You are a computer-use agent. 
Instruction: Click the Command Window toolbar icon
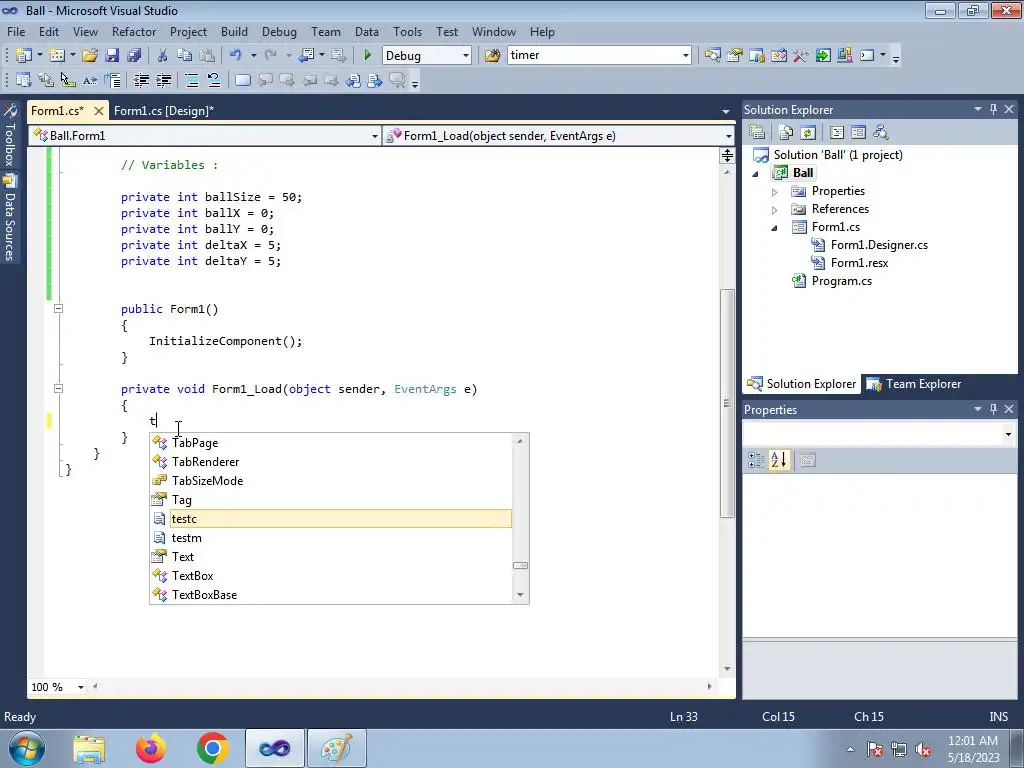point(867,56)
